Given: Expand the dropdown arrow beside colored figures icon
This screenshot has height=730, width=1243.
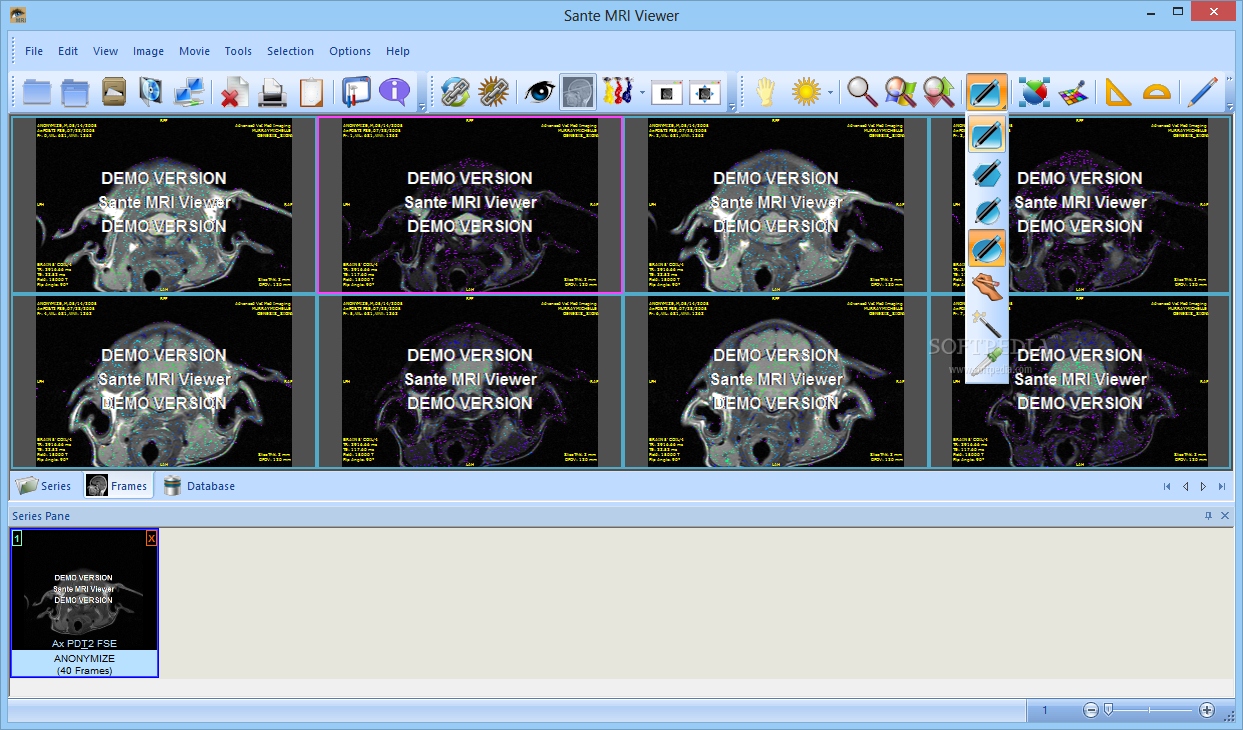Looking at the screenshot, I should coord(641,92).
